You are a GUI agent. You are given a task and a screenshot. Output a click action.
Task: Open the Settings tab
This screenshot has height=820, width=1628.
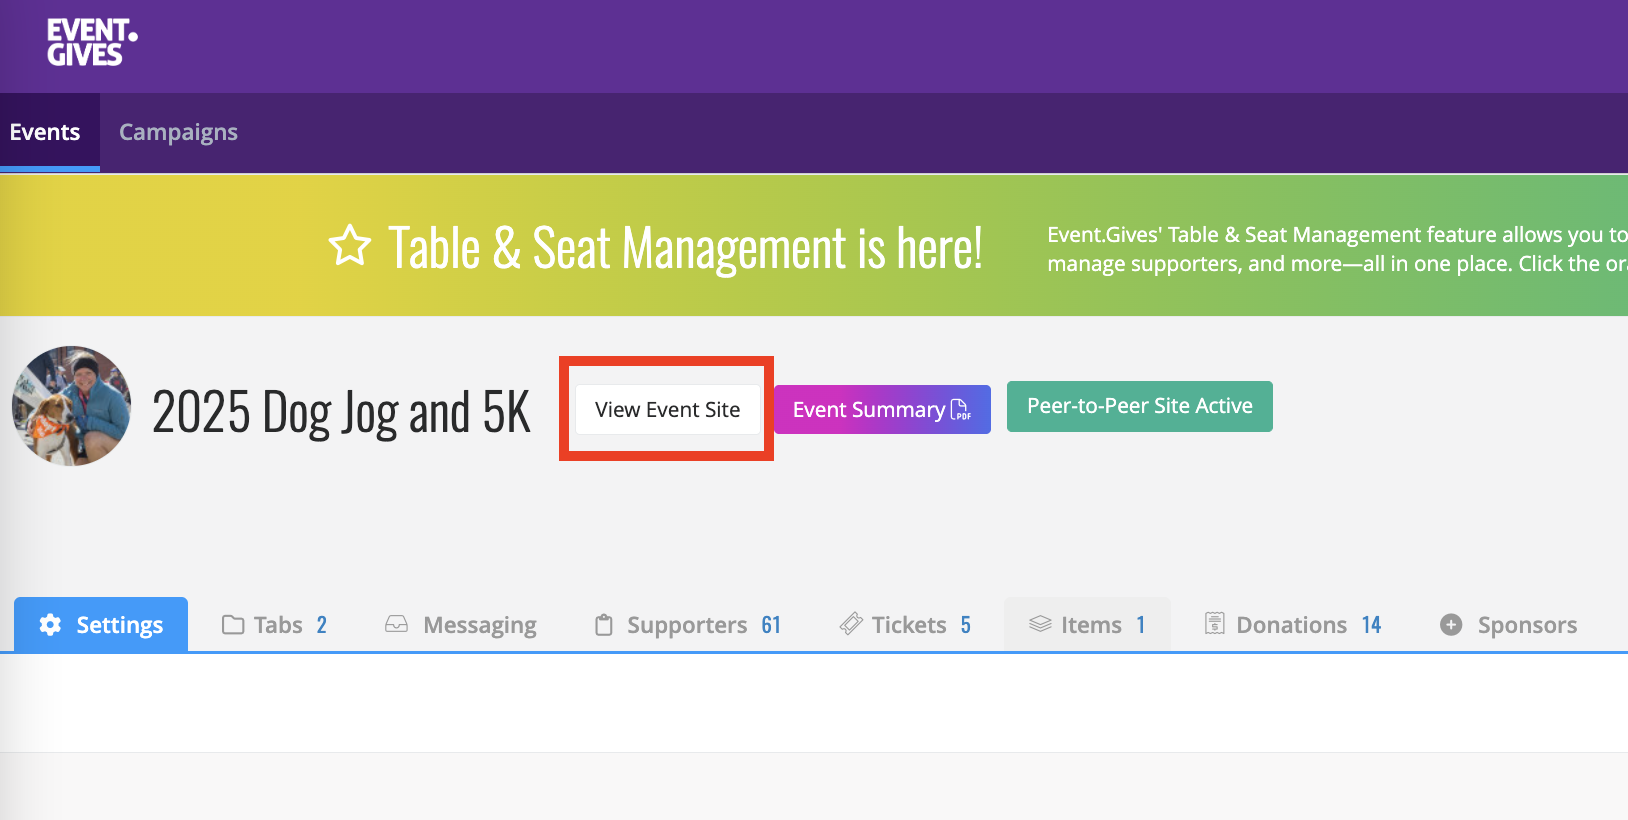pyautogui.click(x=101, y=624)
